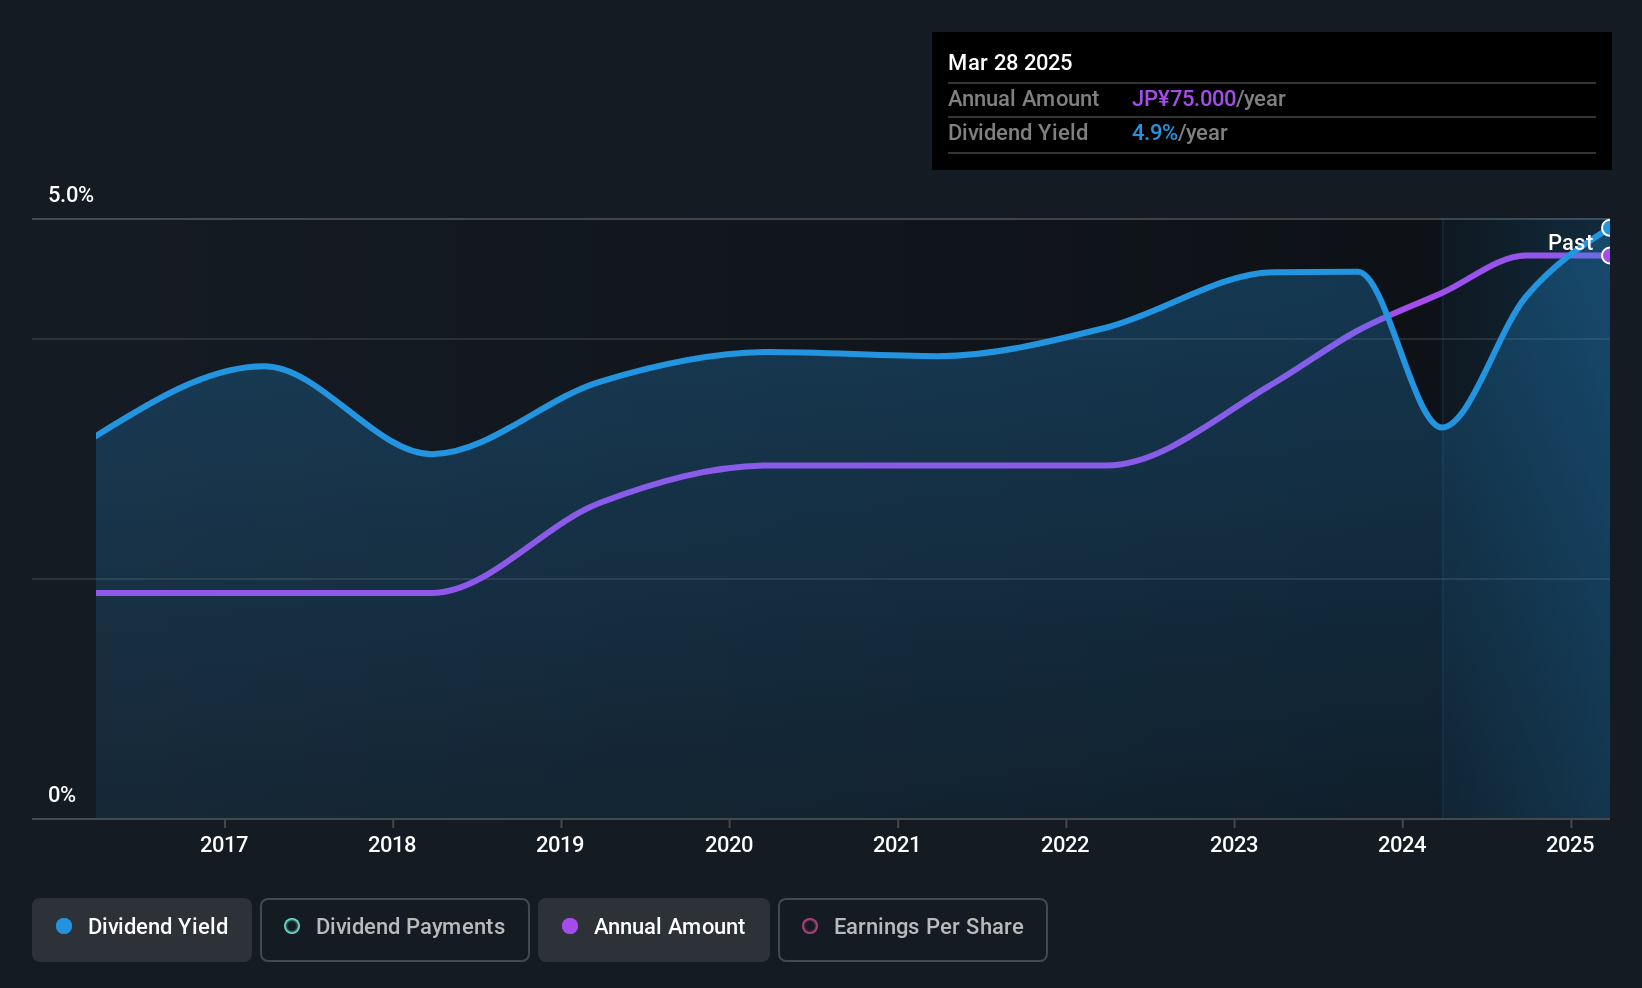
Task: Toggle the Annual Amount legend button
Action: point(654,929)
